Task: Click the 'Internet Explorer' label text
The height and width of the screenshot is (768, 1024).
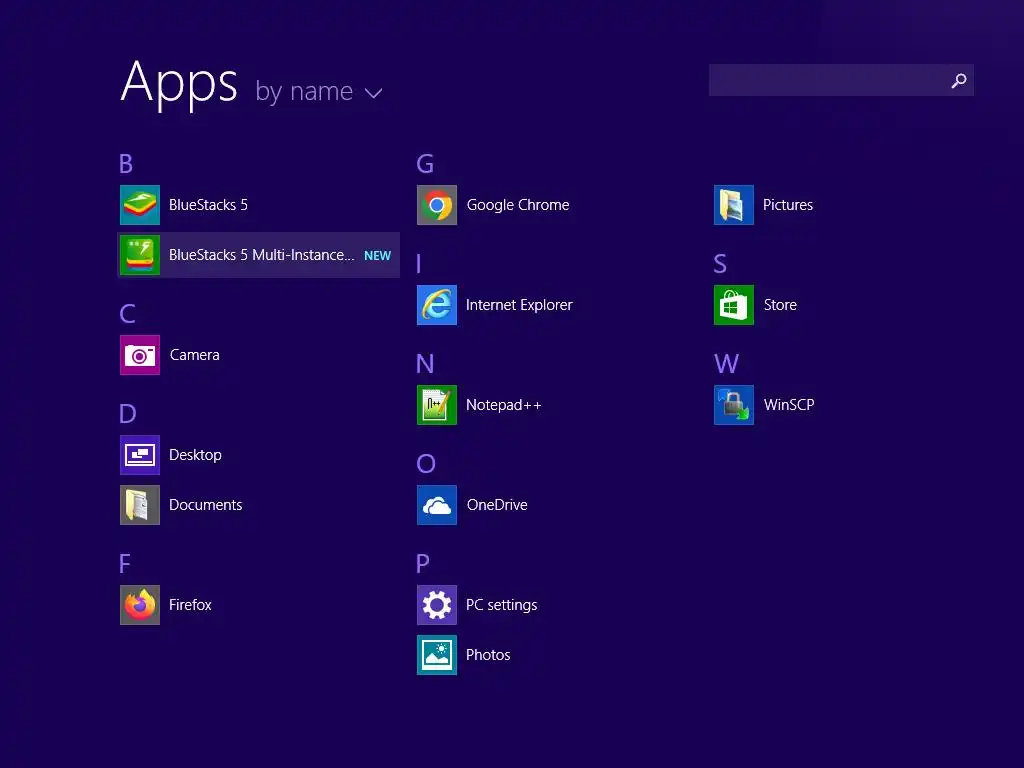Action: (x=519, y=305)
